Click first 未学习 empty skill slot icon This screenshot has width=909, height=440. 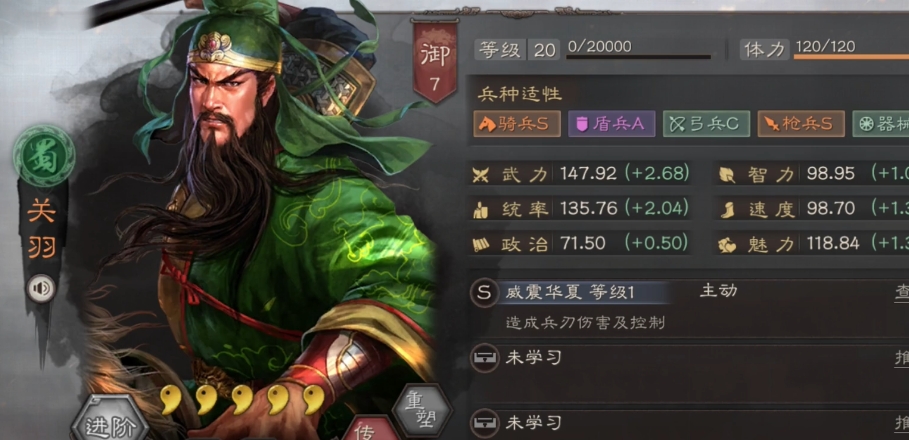pyautogui.click(x=483, y=359)
